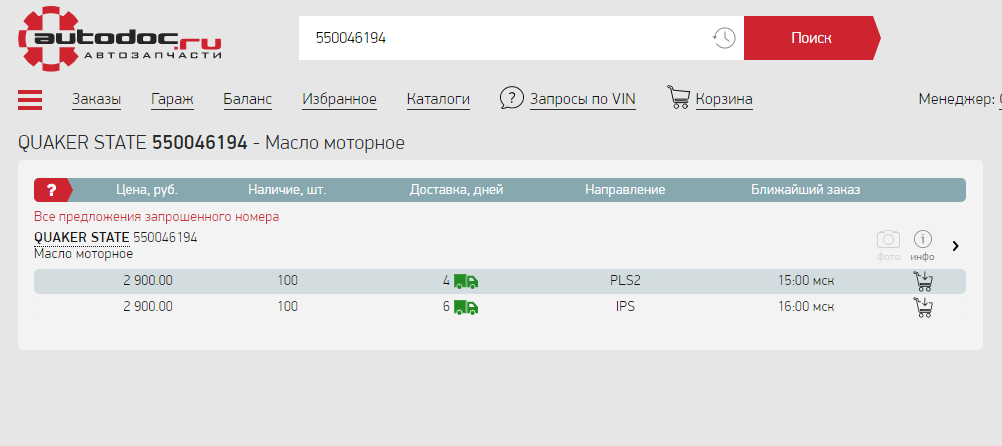The image size is (1002, 446).
Task: Click 'Все предложения запрошенного номера' text
Action: click(157, 217)
